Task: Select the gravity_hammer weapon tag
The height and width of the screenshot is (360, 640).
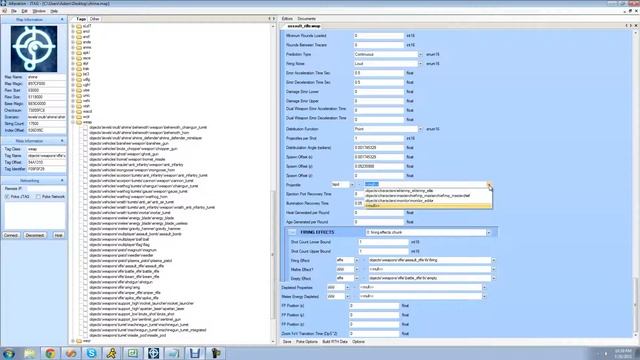Action: click(135, 229)
